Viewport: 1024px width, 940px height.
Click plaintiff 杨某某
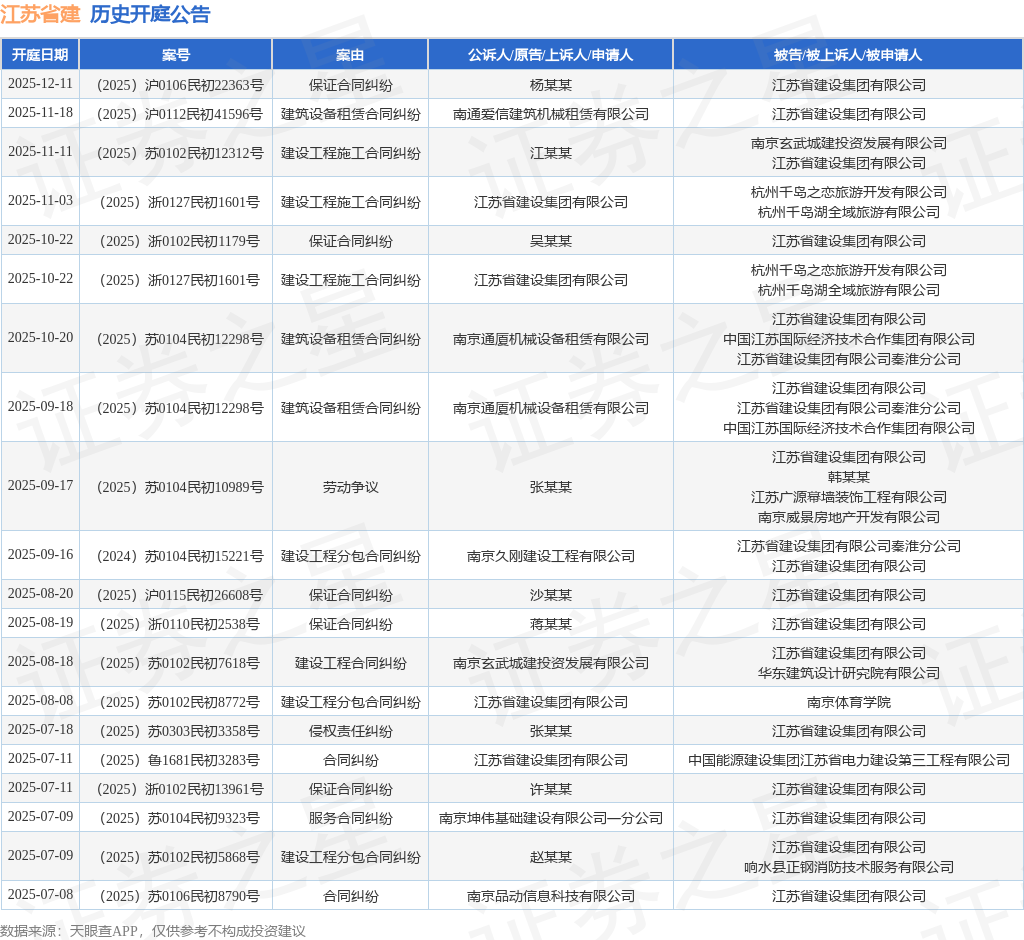551,86
